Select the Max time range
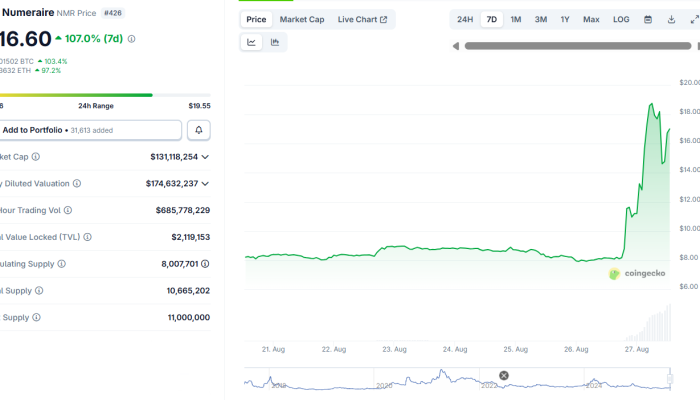Screen dimensions: 700x400 (x=591, y=19)
